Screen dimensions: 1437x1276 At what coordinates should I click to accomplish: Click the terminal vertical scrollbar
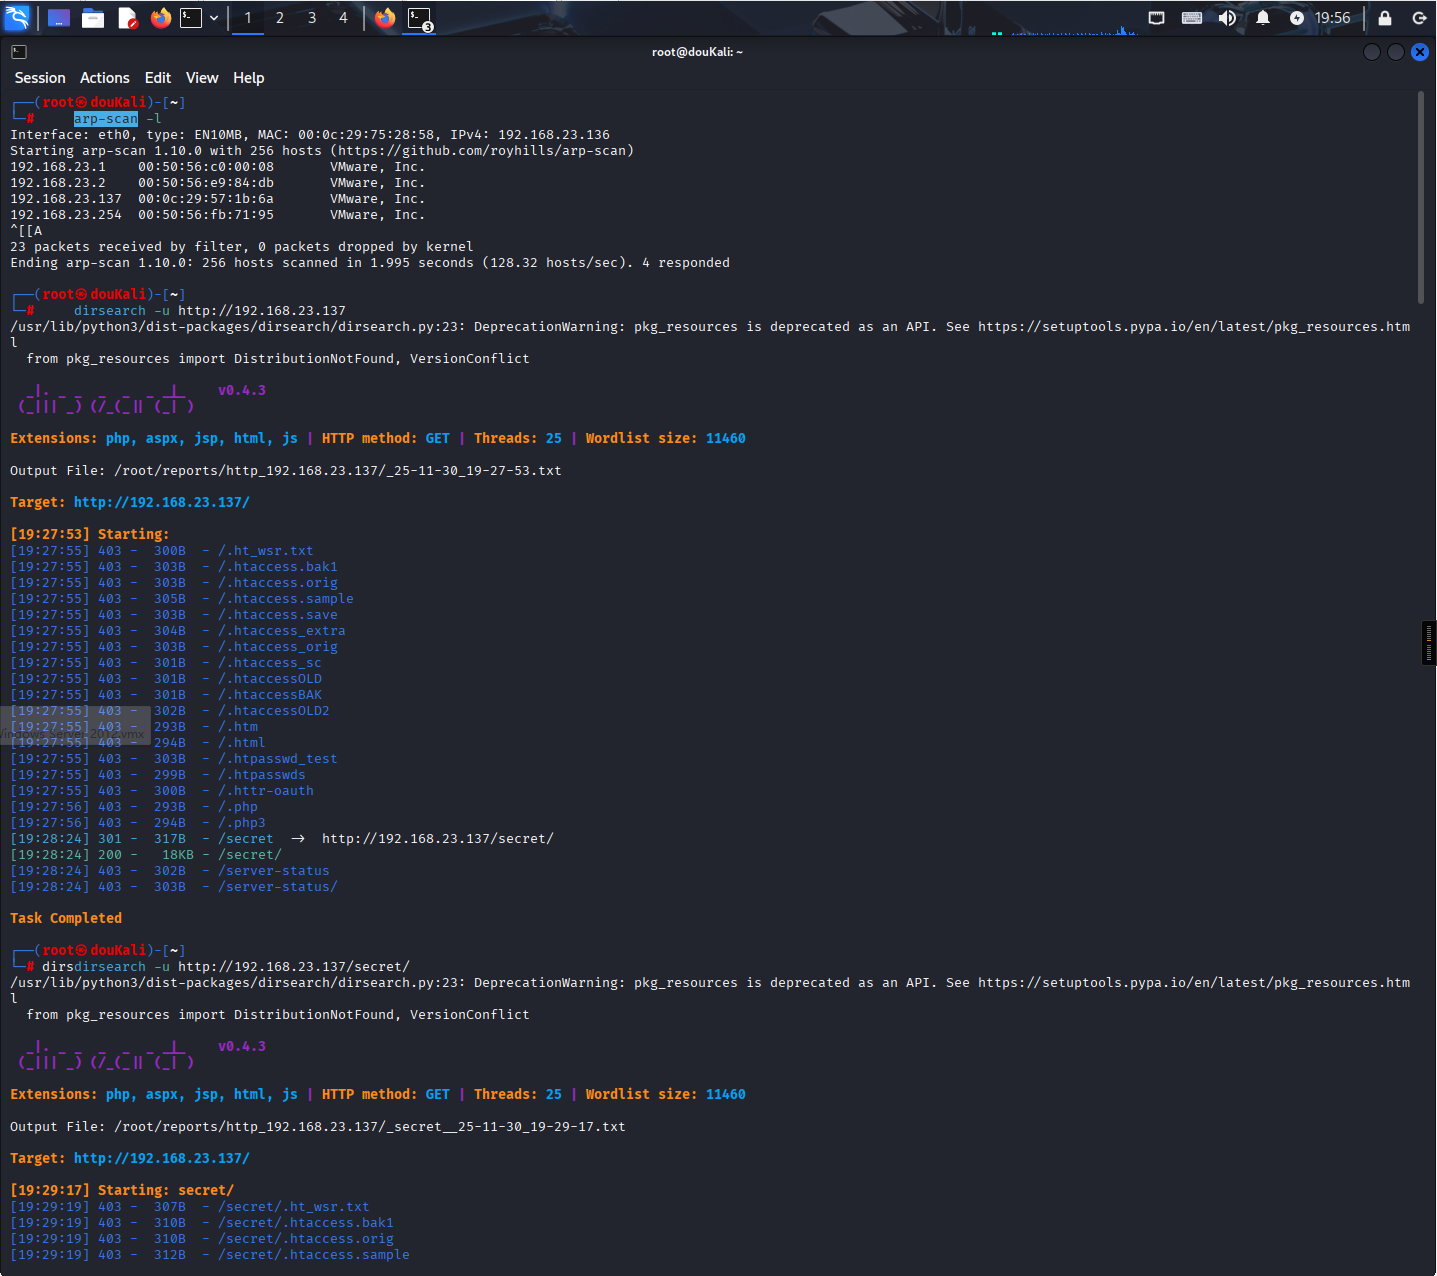[x=1420, y=198]
